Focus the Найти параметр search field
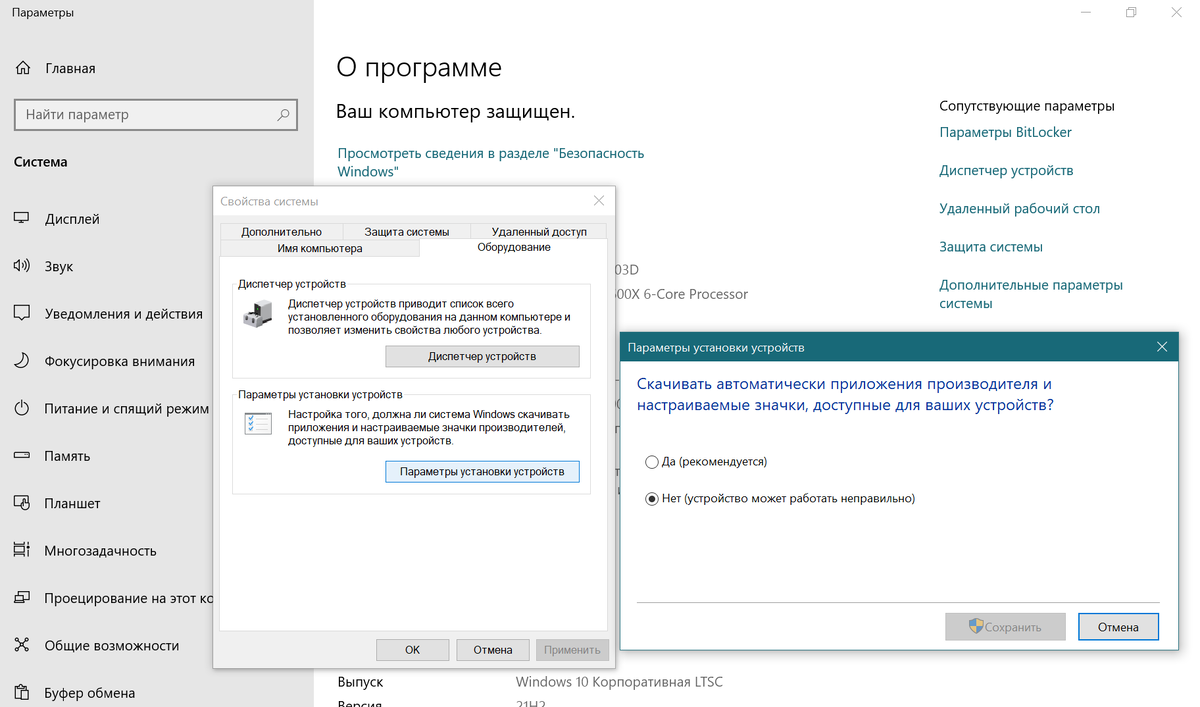 click(x=156, y=114)
